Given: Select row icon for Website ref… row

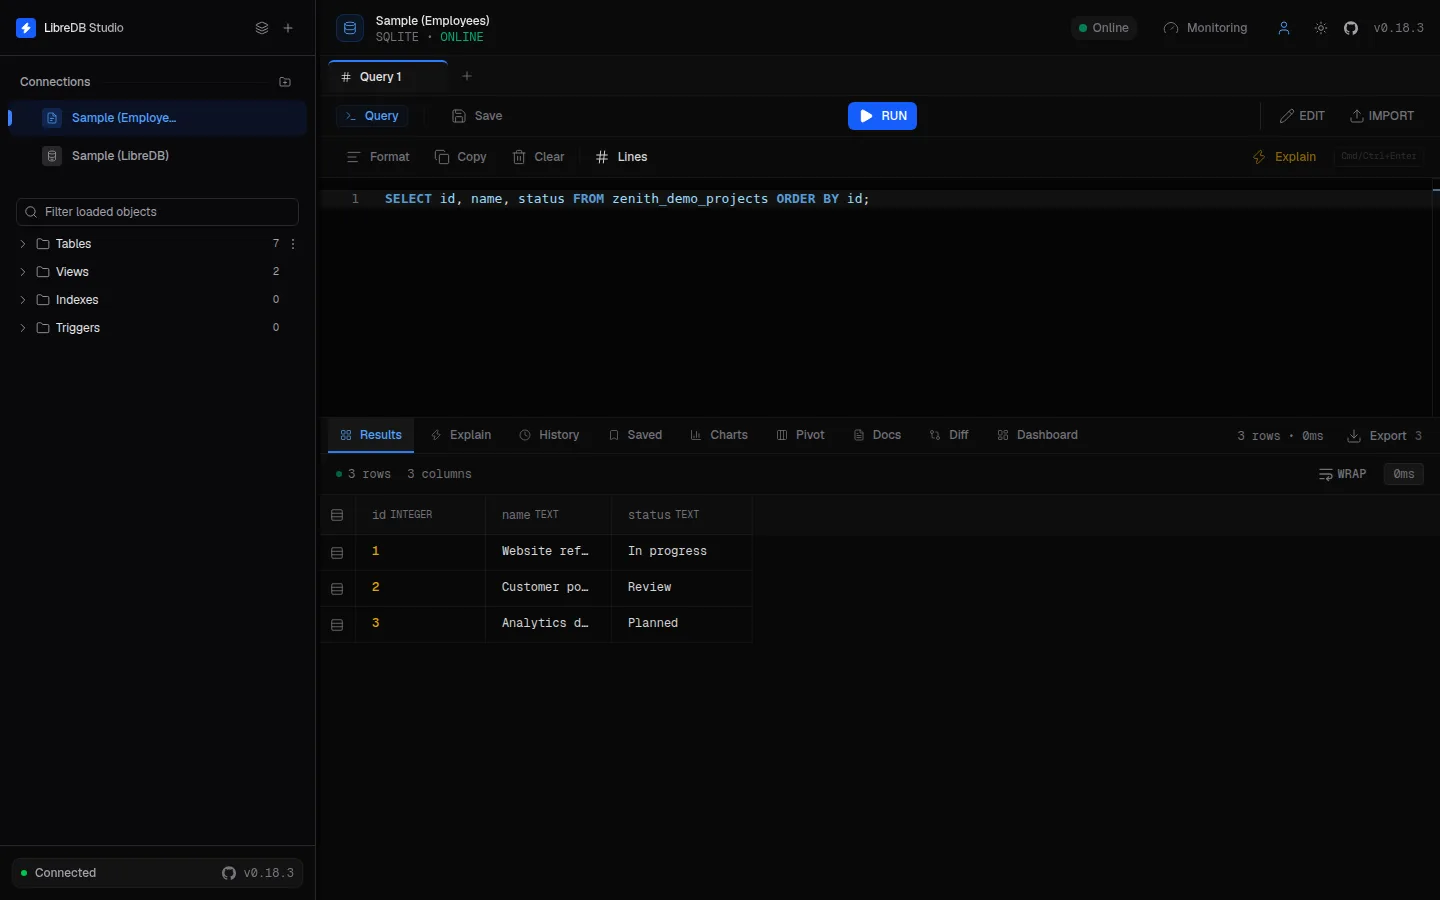Looking at the screenshot, I should point(337,552).
